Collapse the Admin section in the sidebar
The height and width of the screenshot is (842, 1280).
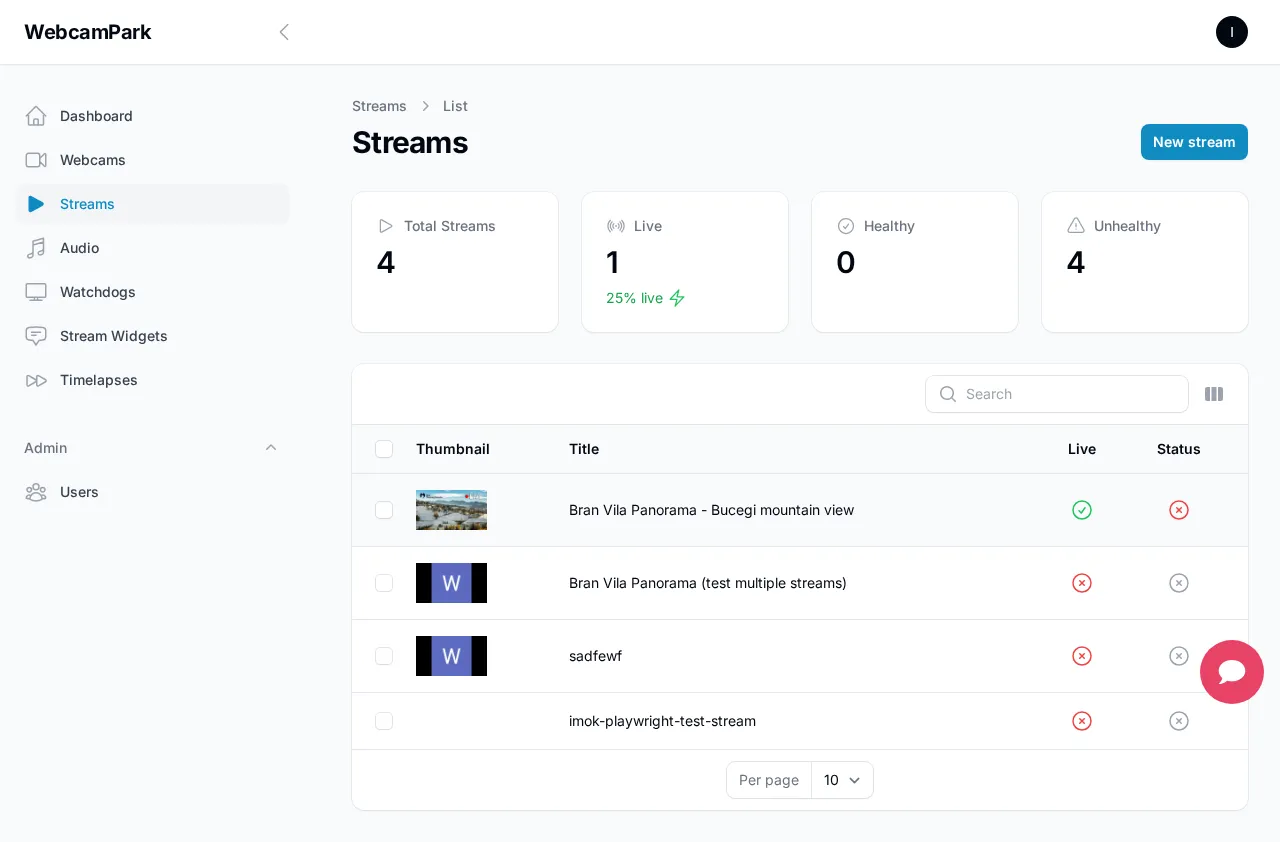[271, 448]
